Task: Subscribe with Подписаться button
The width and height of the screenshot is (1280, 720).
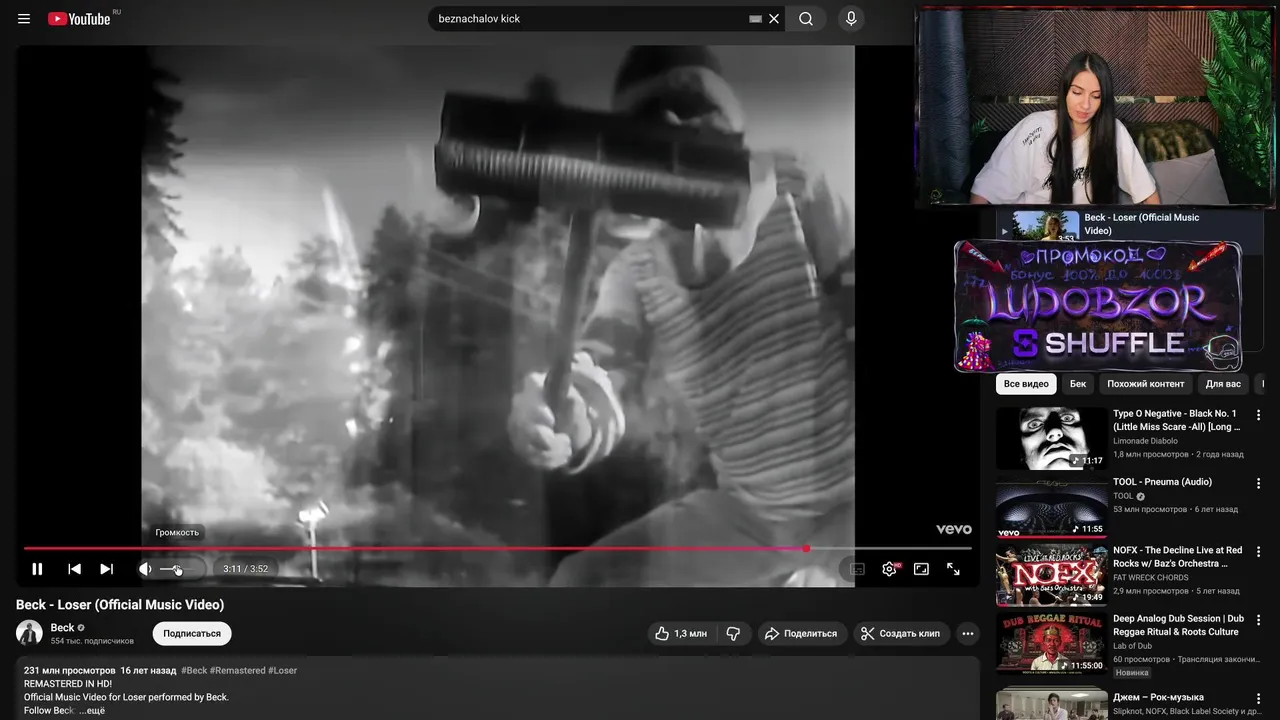Action: pyautogui.click(x=192, y=633)
